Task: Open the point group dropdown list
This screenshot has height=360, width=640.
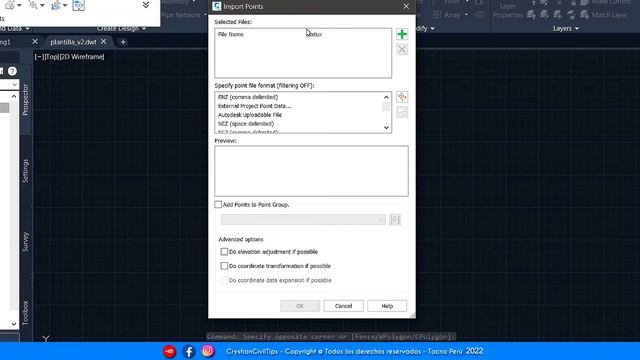Action: [x=303, y=220]
